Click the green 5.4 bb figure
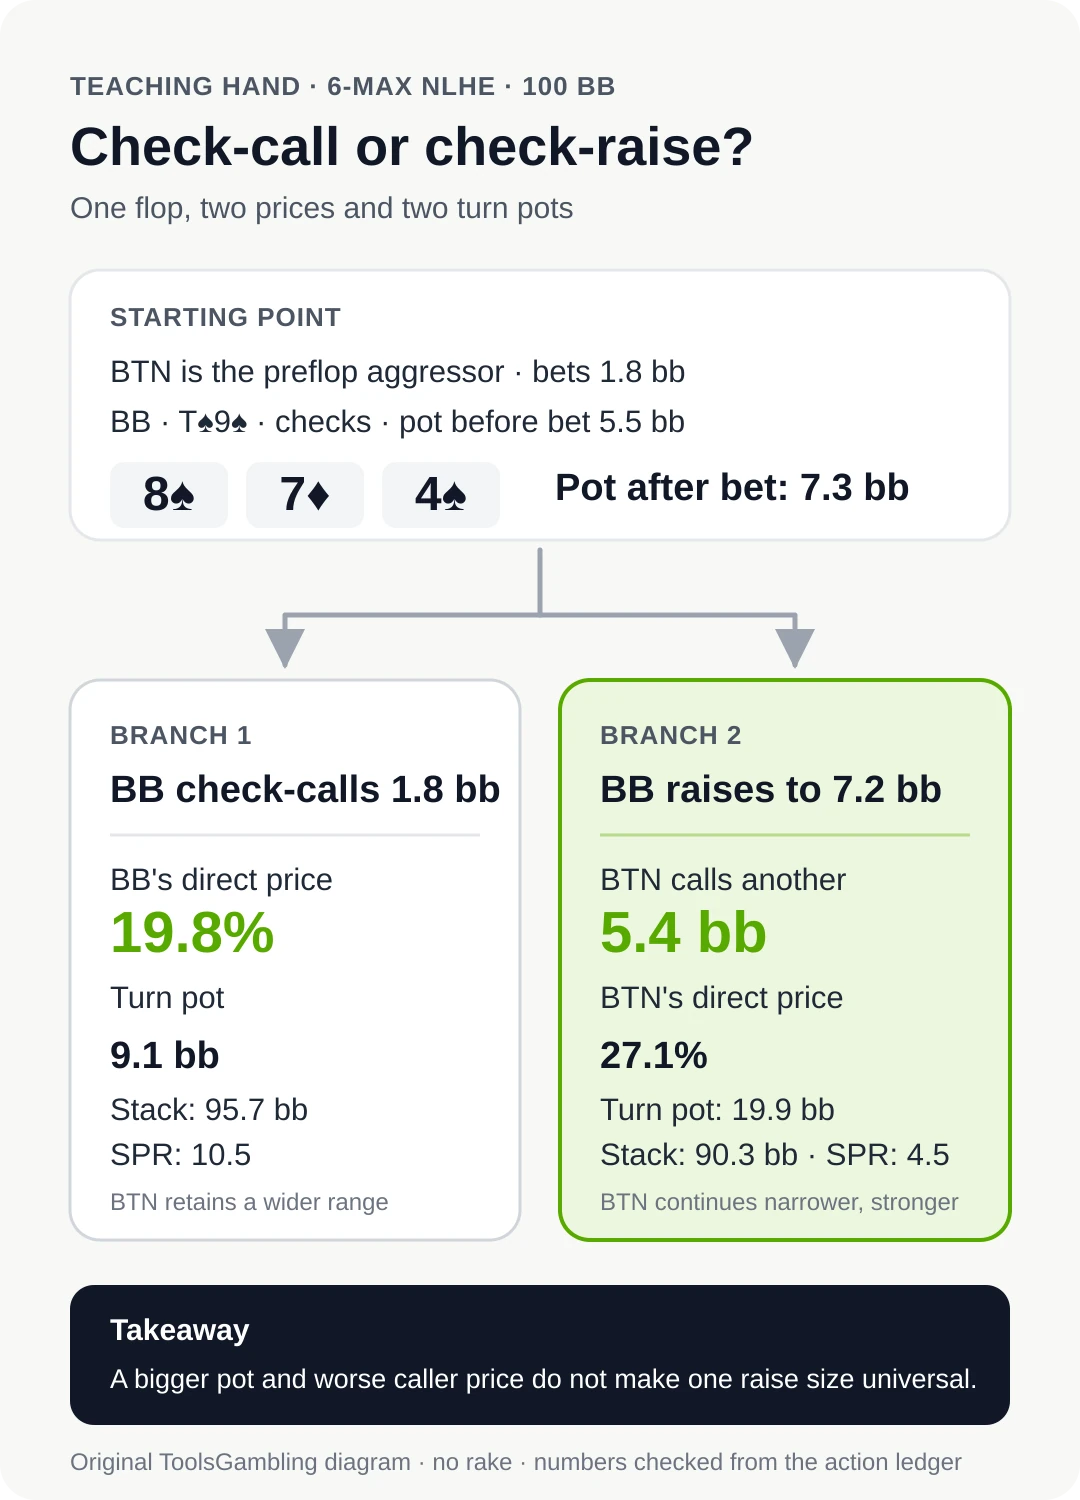The width and height of the screenshot is (1080, 1500). (x=683, y=933)
